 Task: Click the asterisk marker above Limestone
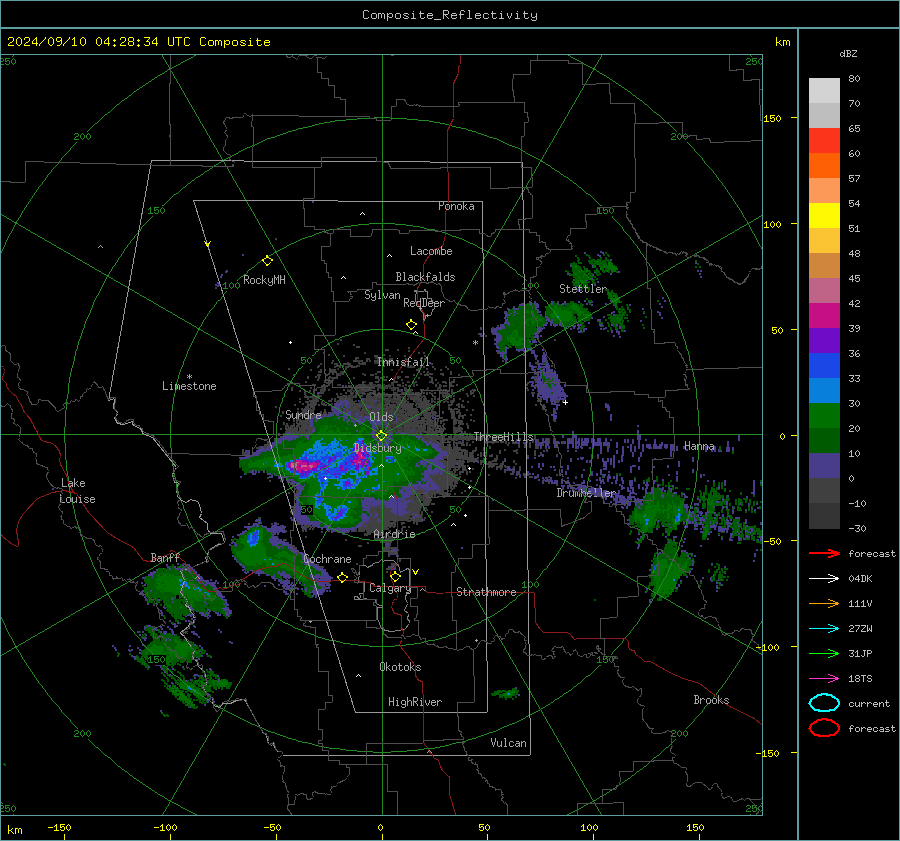pyautogui.click(x=189, y=377)
